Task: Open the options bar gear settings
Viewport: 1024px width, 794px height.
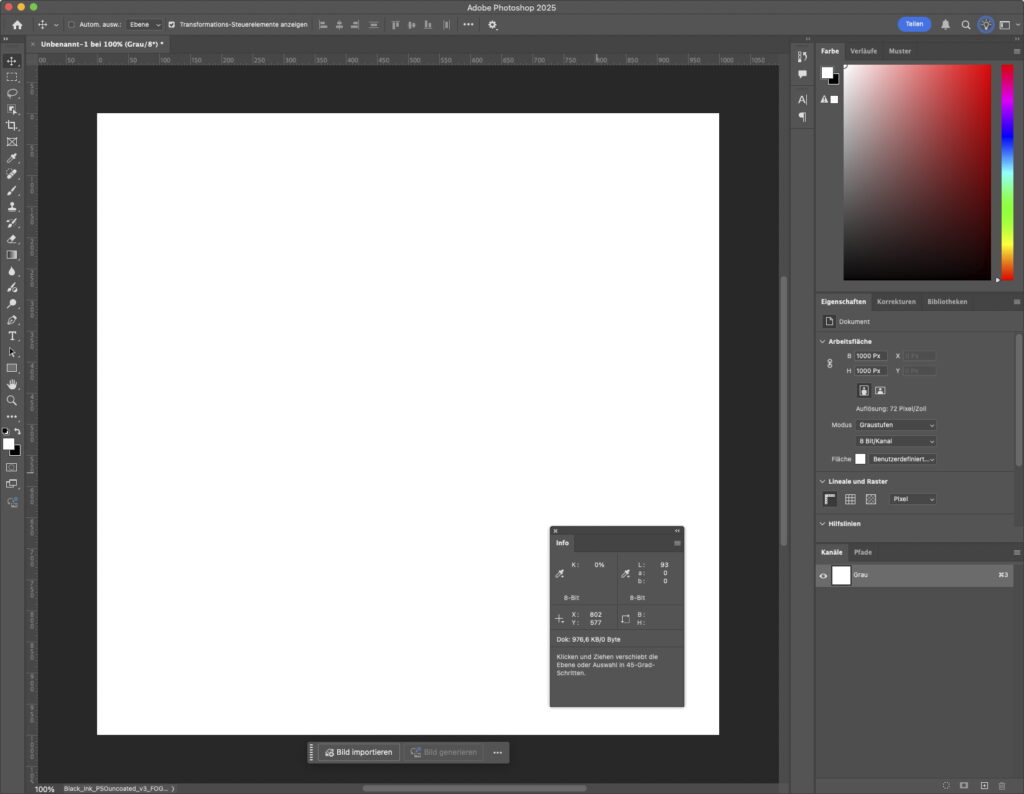Action: [492, 25]
